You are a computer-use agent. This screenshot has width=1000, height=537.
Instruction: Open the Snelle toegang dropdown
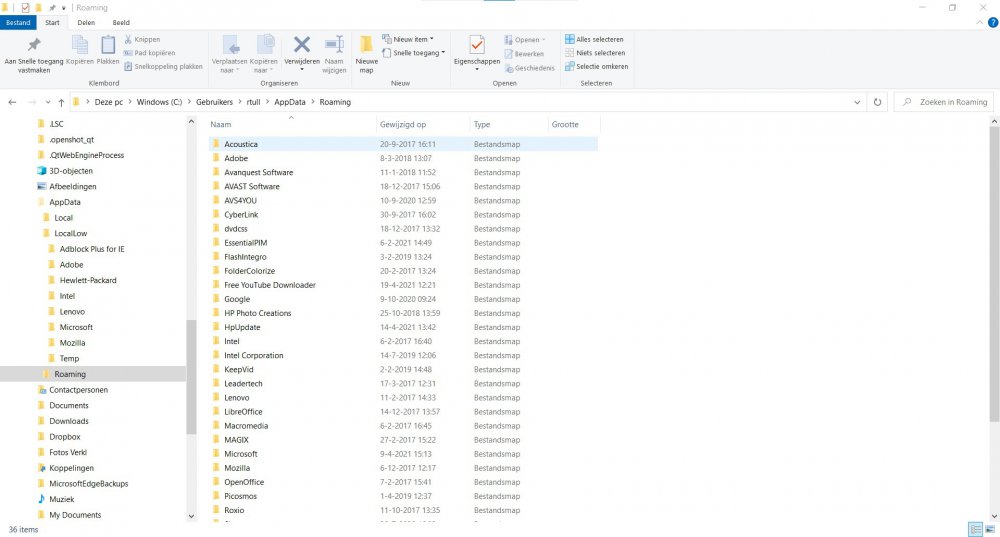(418, 53)
